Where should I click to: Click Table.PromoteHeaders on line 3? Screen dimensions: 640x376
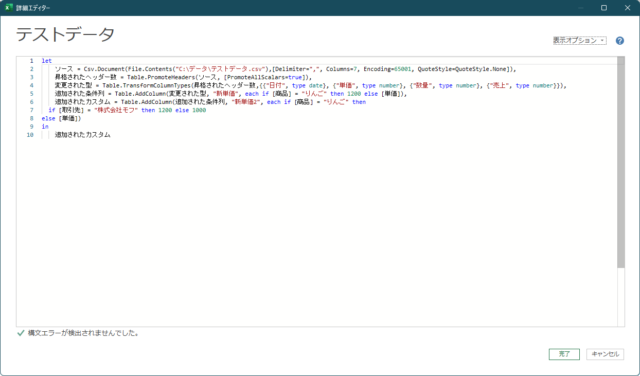point(161,77)
